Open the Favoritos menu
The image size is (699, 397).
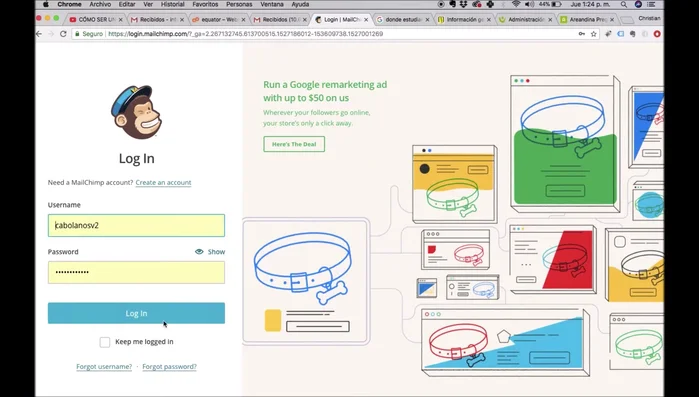(205, 4)
